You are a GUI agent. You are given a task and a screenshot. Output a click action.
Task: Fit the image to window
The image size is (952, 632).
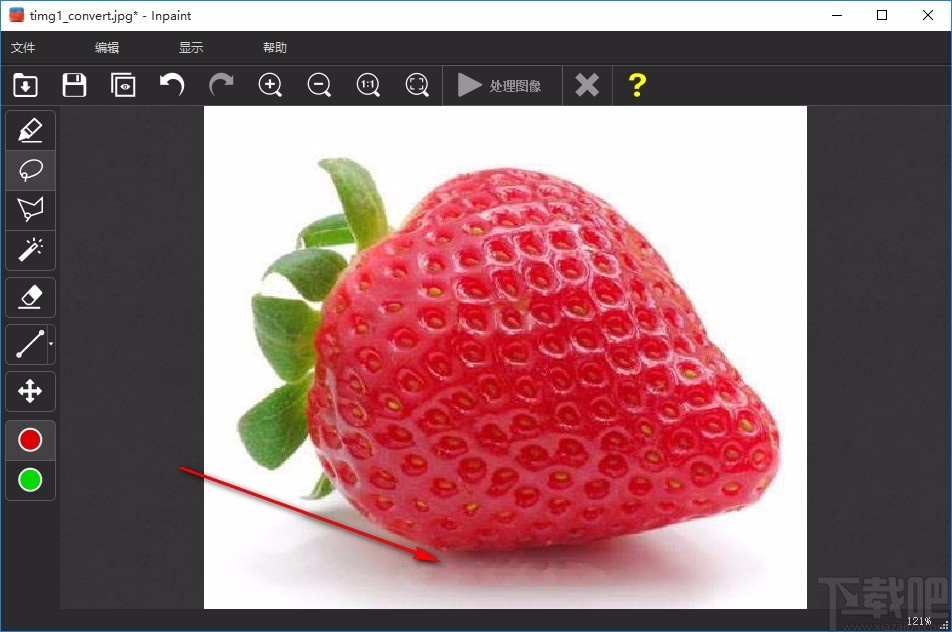pos(417,85)
